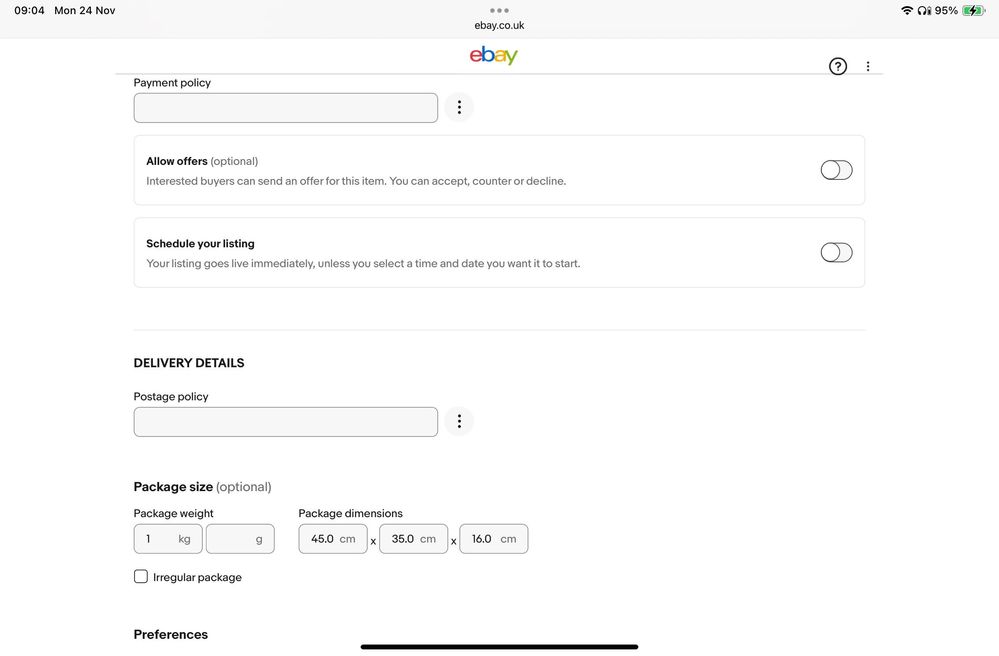Edit the 16.0 cm height field
Viewport: 999px width, 656px height.
coord(493,539)
